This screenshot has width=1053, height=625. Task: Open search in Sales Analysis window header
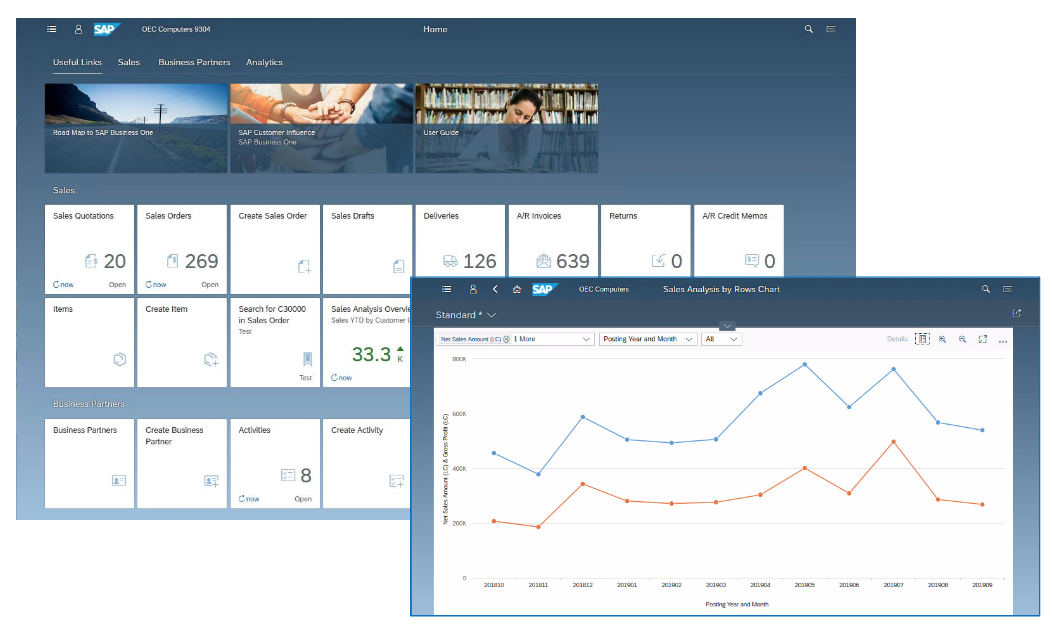click(x=986, y=289)
